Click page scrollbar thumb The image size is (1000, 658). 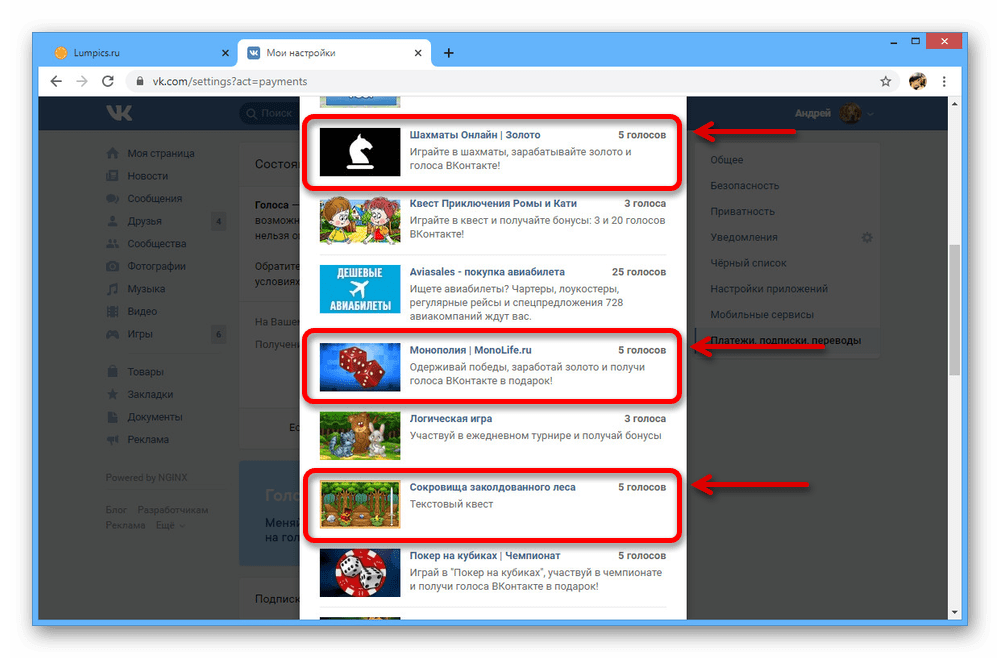pos(954,310)
